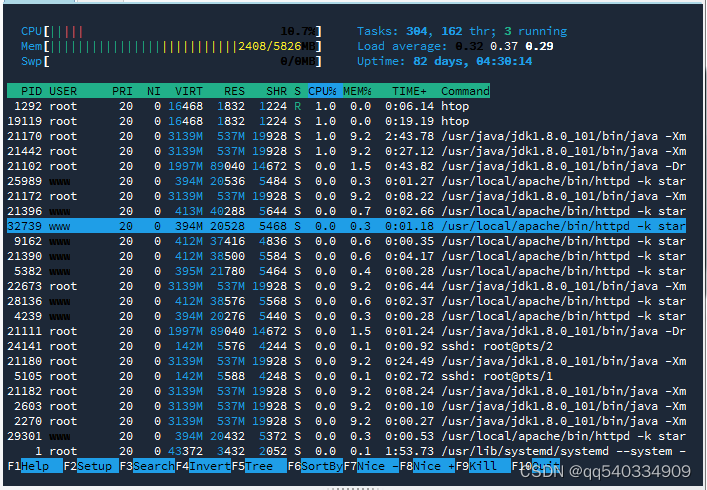
Task: Select httpd process row PID 25989
Action: click(346, 181)
